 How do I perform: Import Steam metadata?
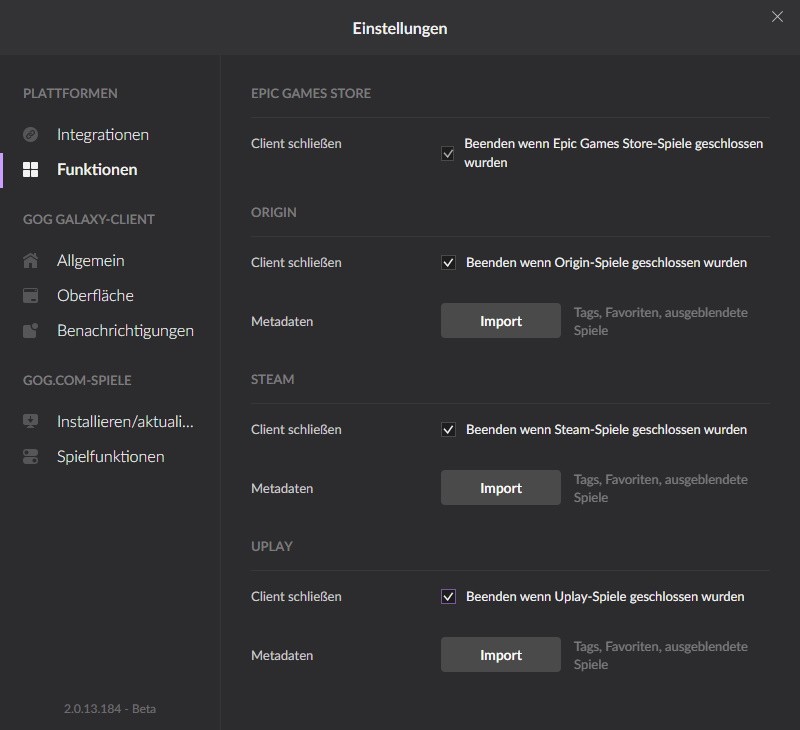[501, 488]
